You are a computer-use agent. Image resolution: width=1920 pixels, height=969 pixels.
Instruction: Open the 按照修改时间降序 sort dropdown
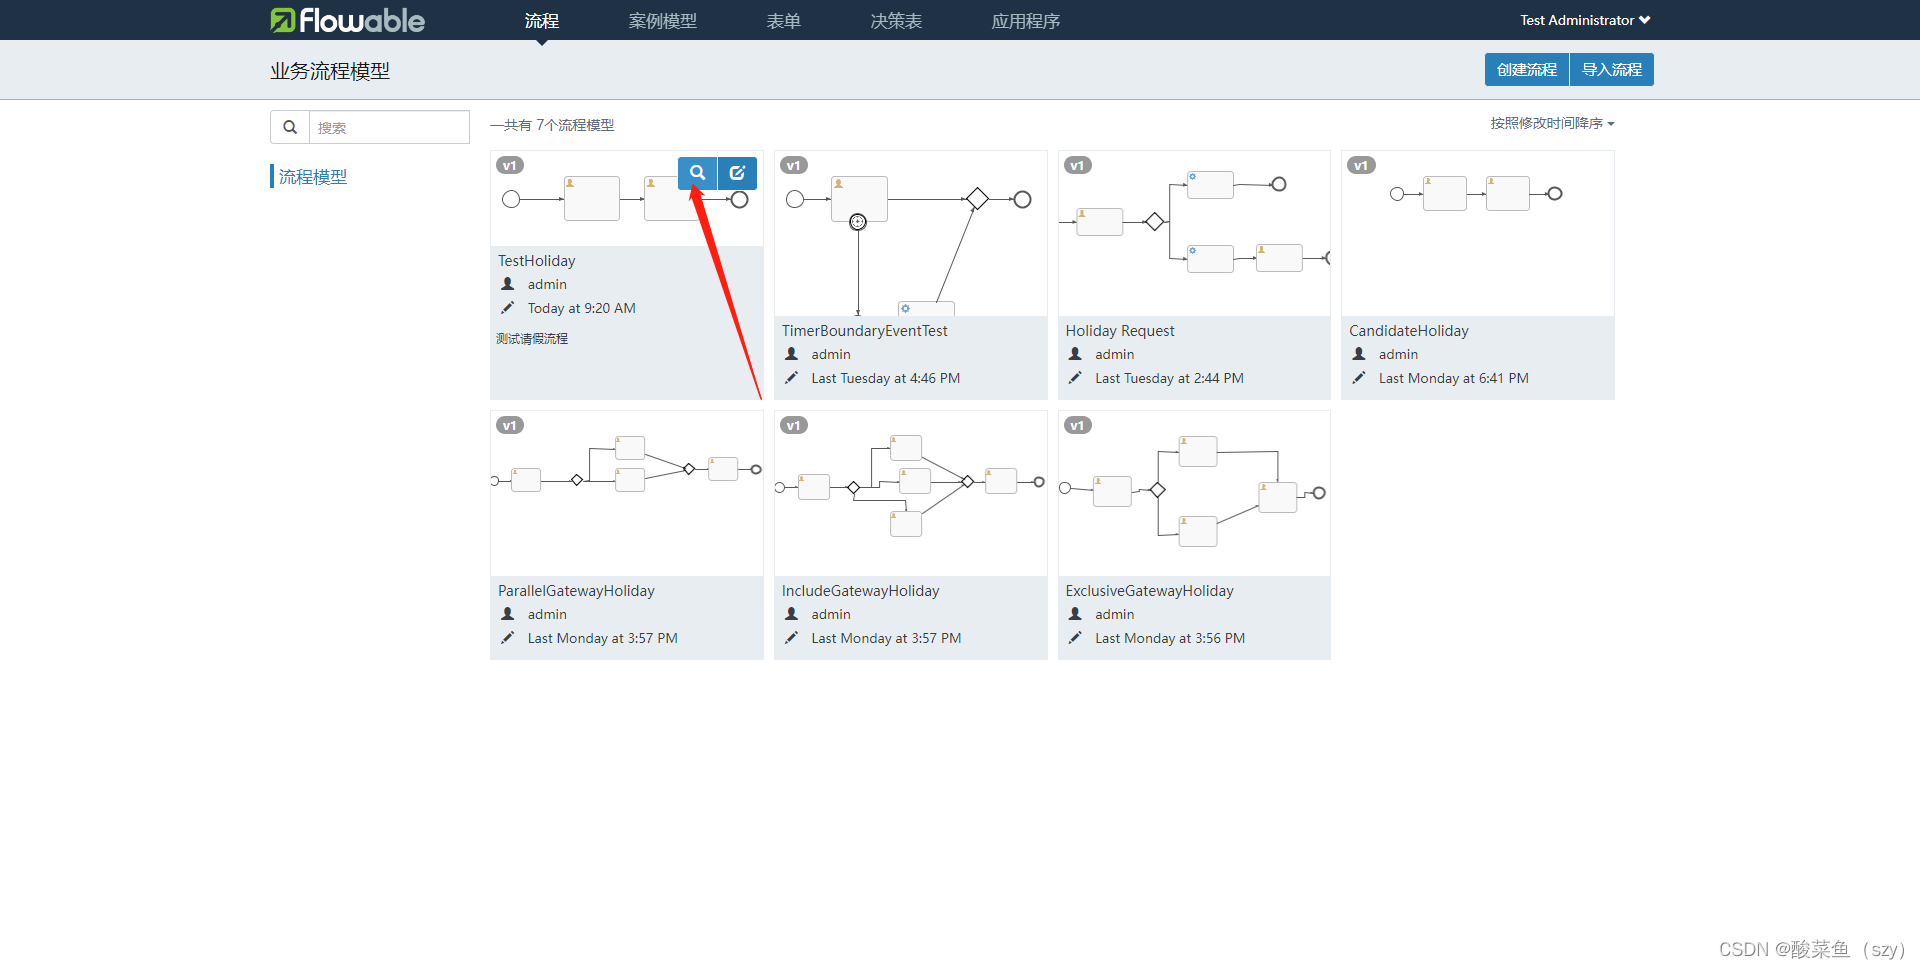(1551, 123)
